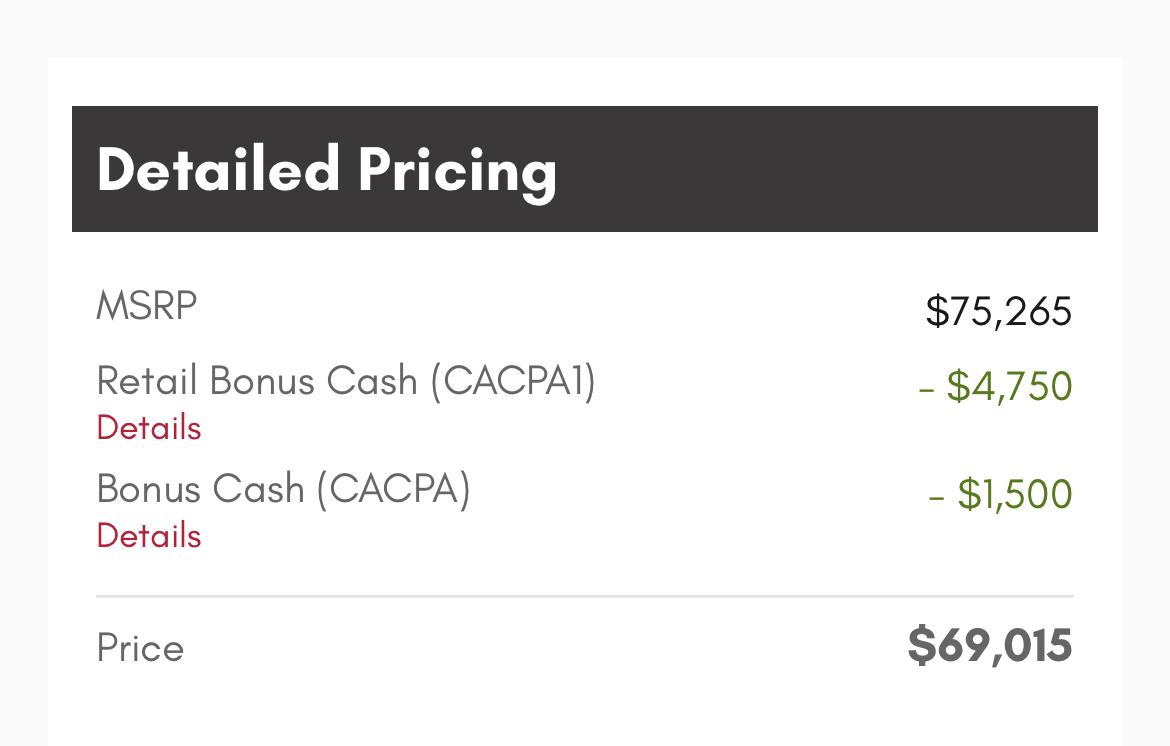
Task: Open Details link under Bonus Cash (CACPA)
Action: (x=148, y=536)
